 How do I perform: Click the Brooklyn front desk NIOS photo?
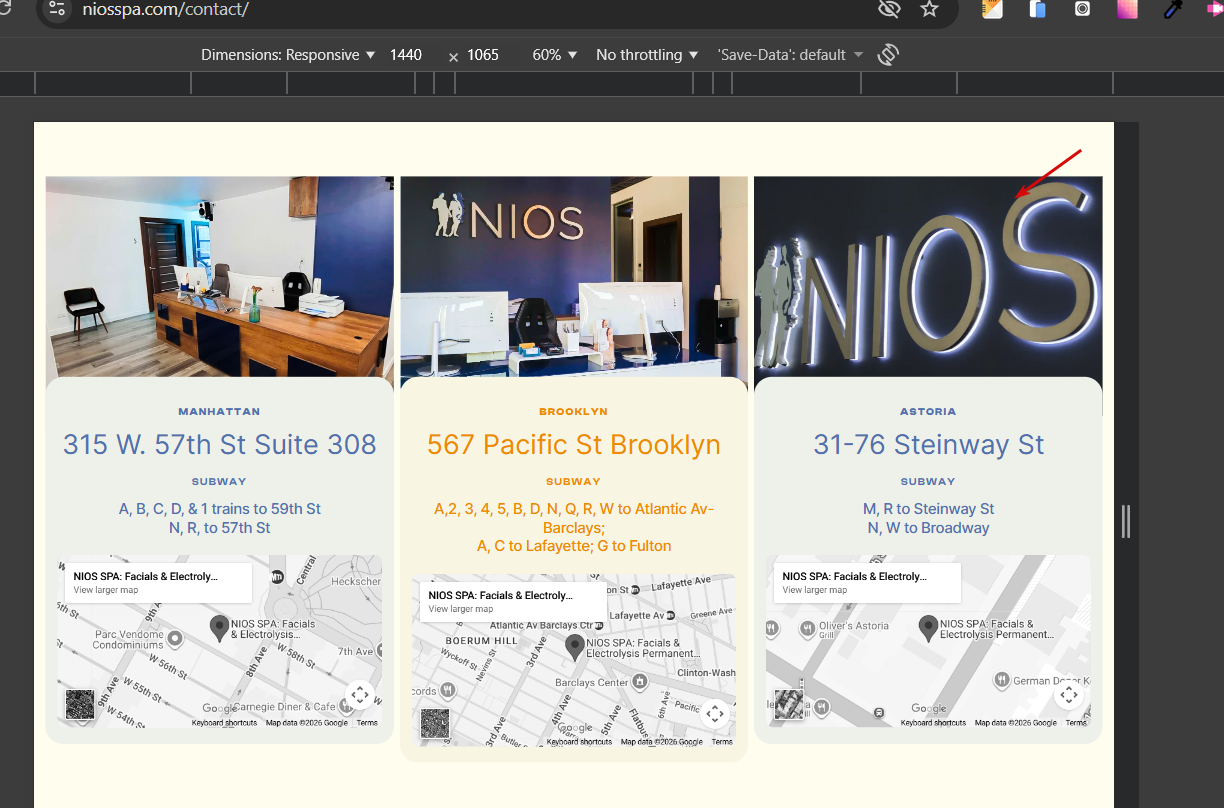coord(574,277)
